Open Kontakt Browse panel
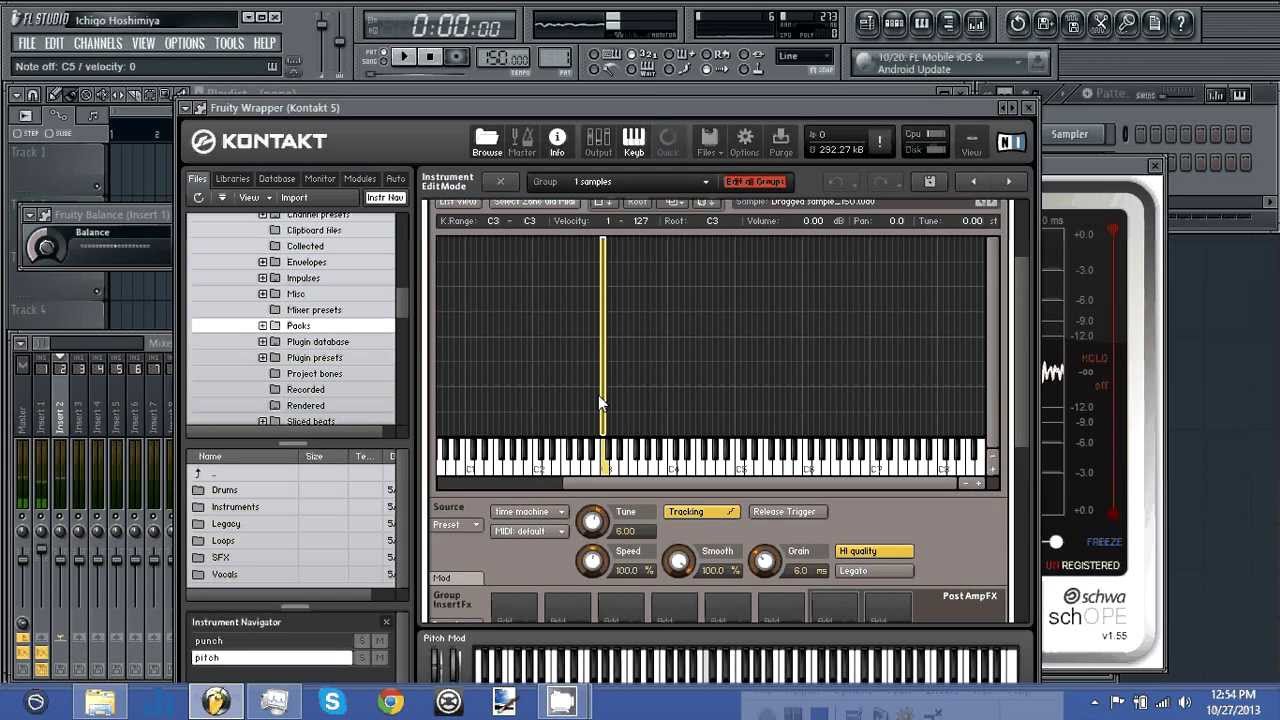This screenshot has height=720, width=1280. pyautogui.click(x=487, y=142)
